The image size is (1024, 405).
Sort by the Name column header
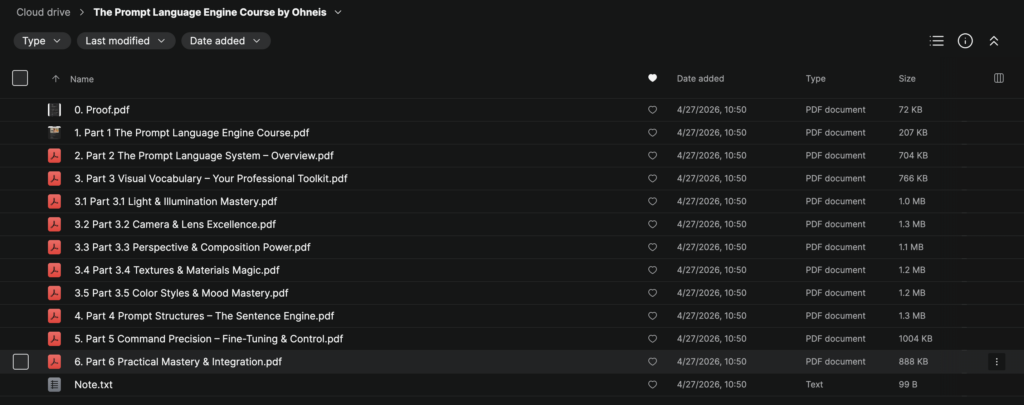82,79
